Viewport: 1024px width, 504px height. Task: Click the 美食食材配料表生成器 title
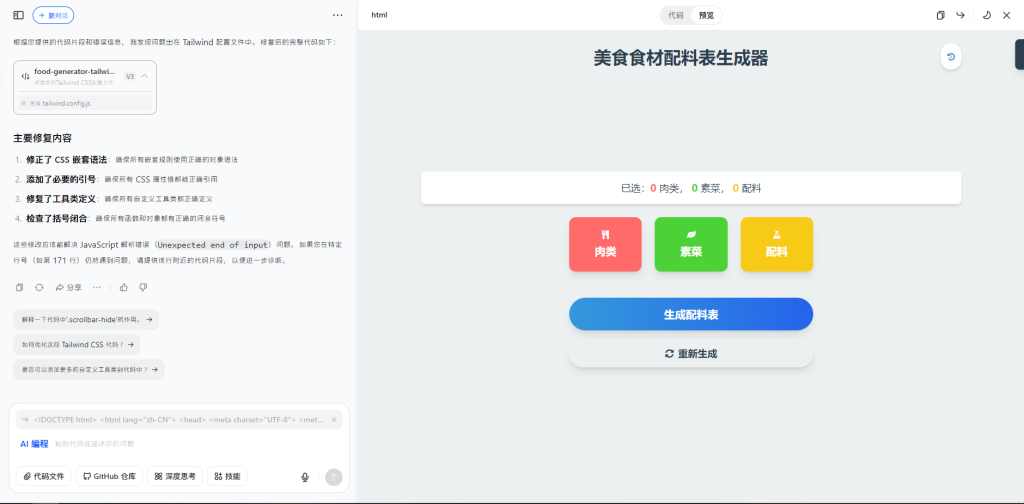pyautogui.click(x=680, y=57)
